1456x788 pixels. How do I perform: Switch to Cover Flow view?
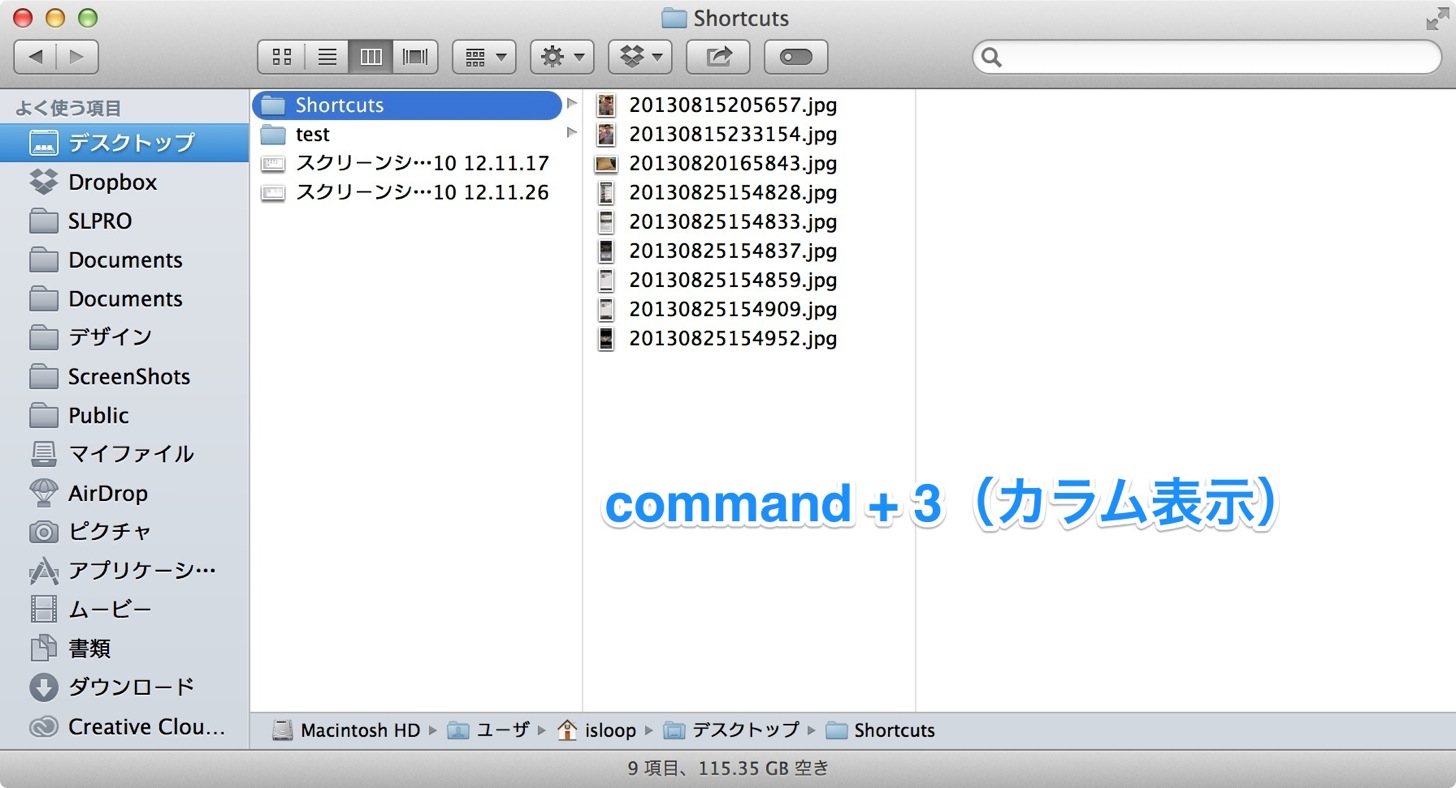pos(415,57)
